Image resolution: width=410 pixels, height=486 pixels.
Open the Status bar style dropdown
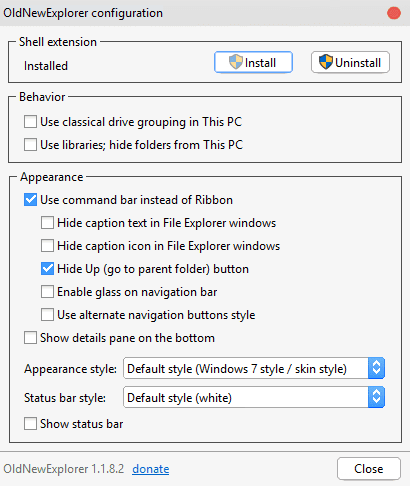254,397
